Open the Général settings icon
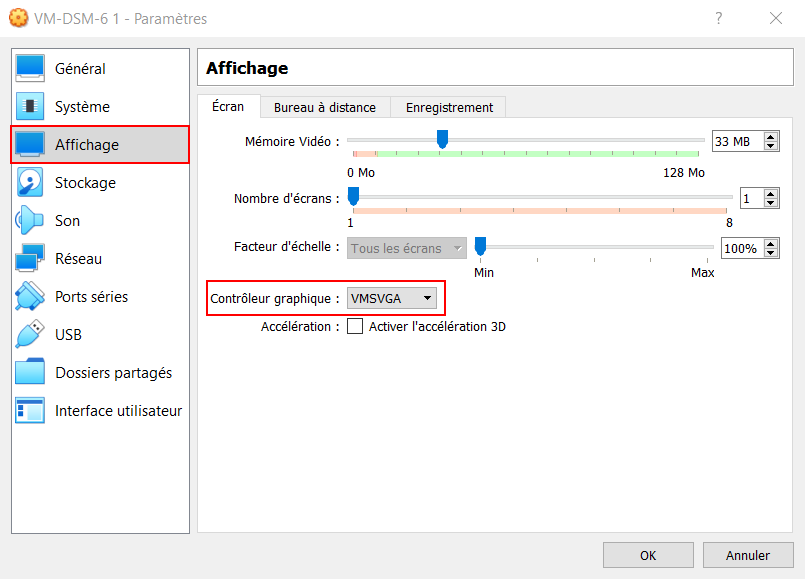The height and width of the screenshot is (579, 805). coord(30,68)
